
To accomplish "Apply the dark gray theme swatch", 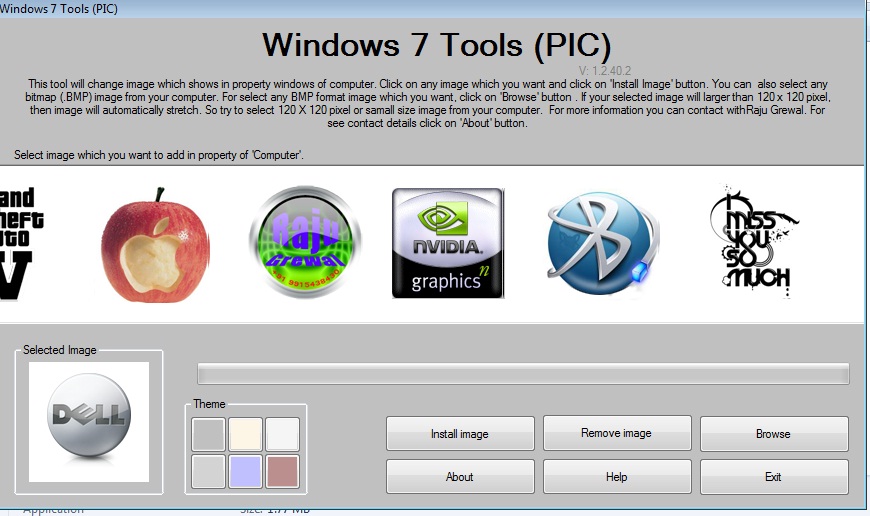I will pos(208,434).
